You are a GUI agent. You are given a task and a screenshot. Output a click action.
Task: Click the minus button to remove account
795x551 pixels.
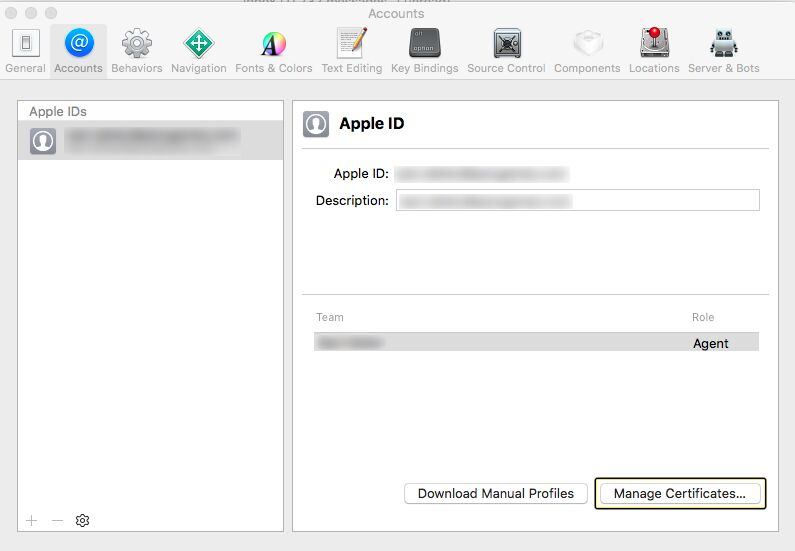coord(57,521)
